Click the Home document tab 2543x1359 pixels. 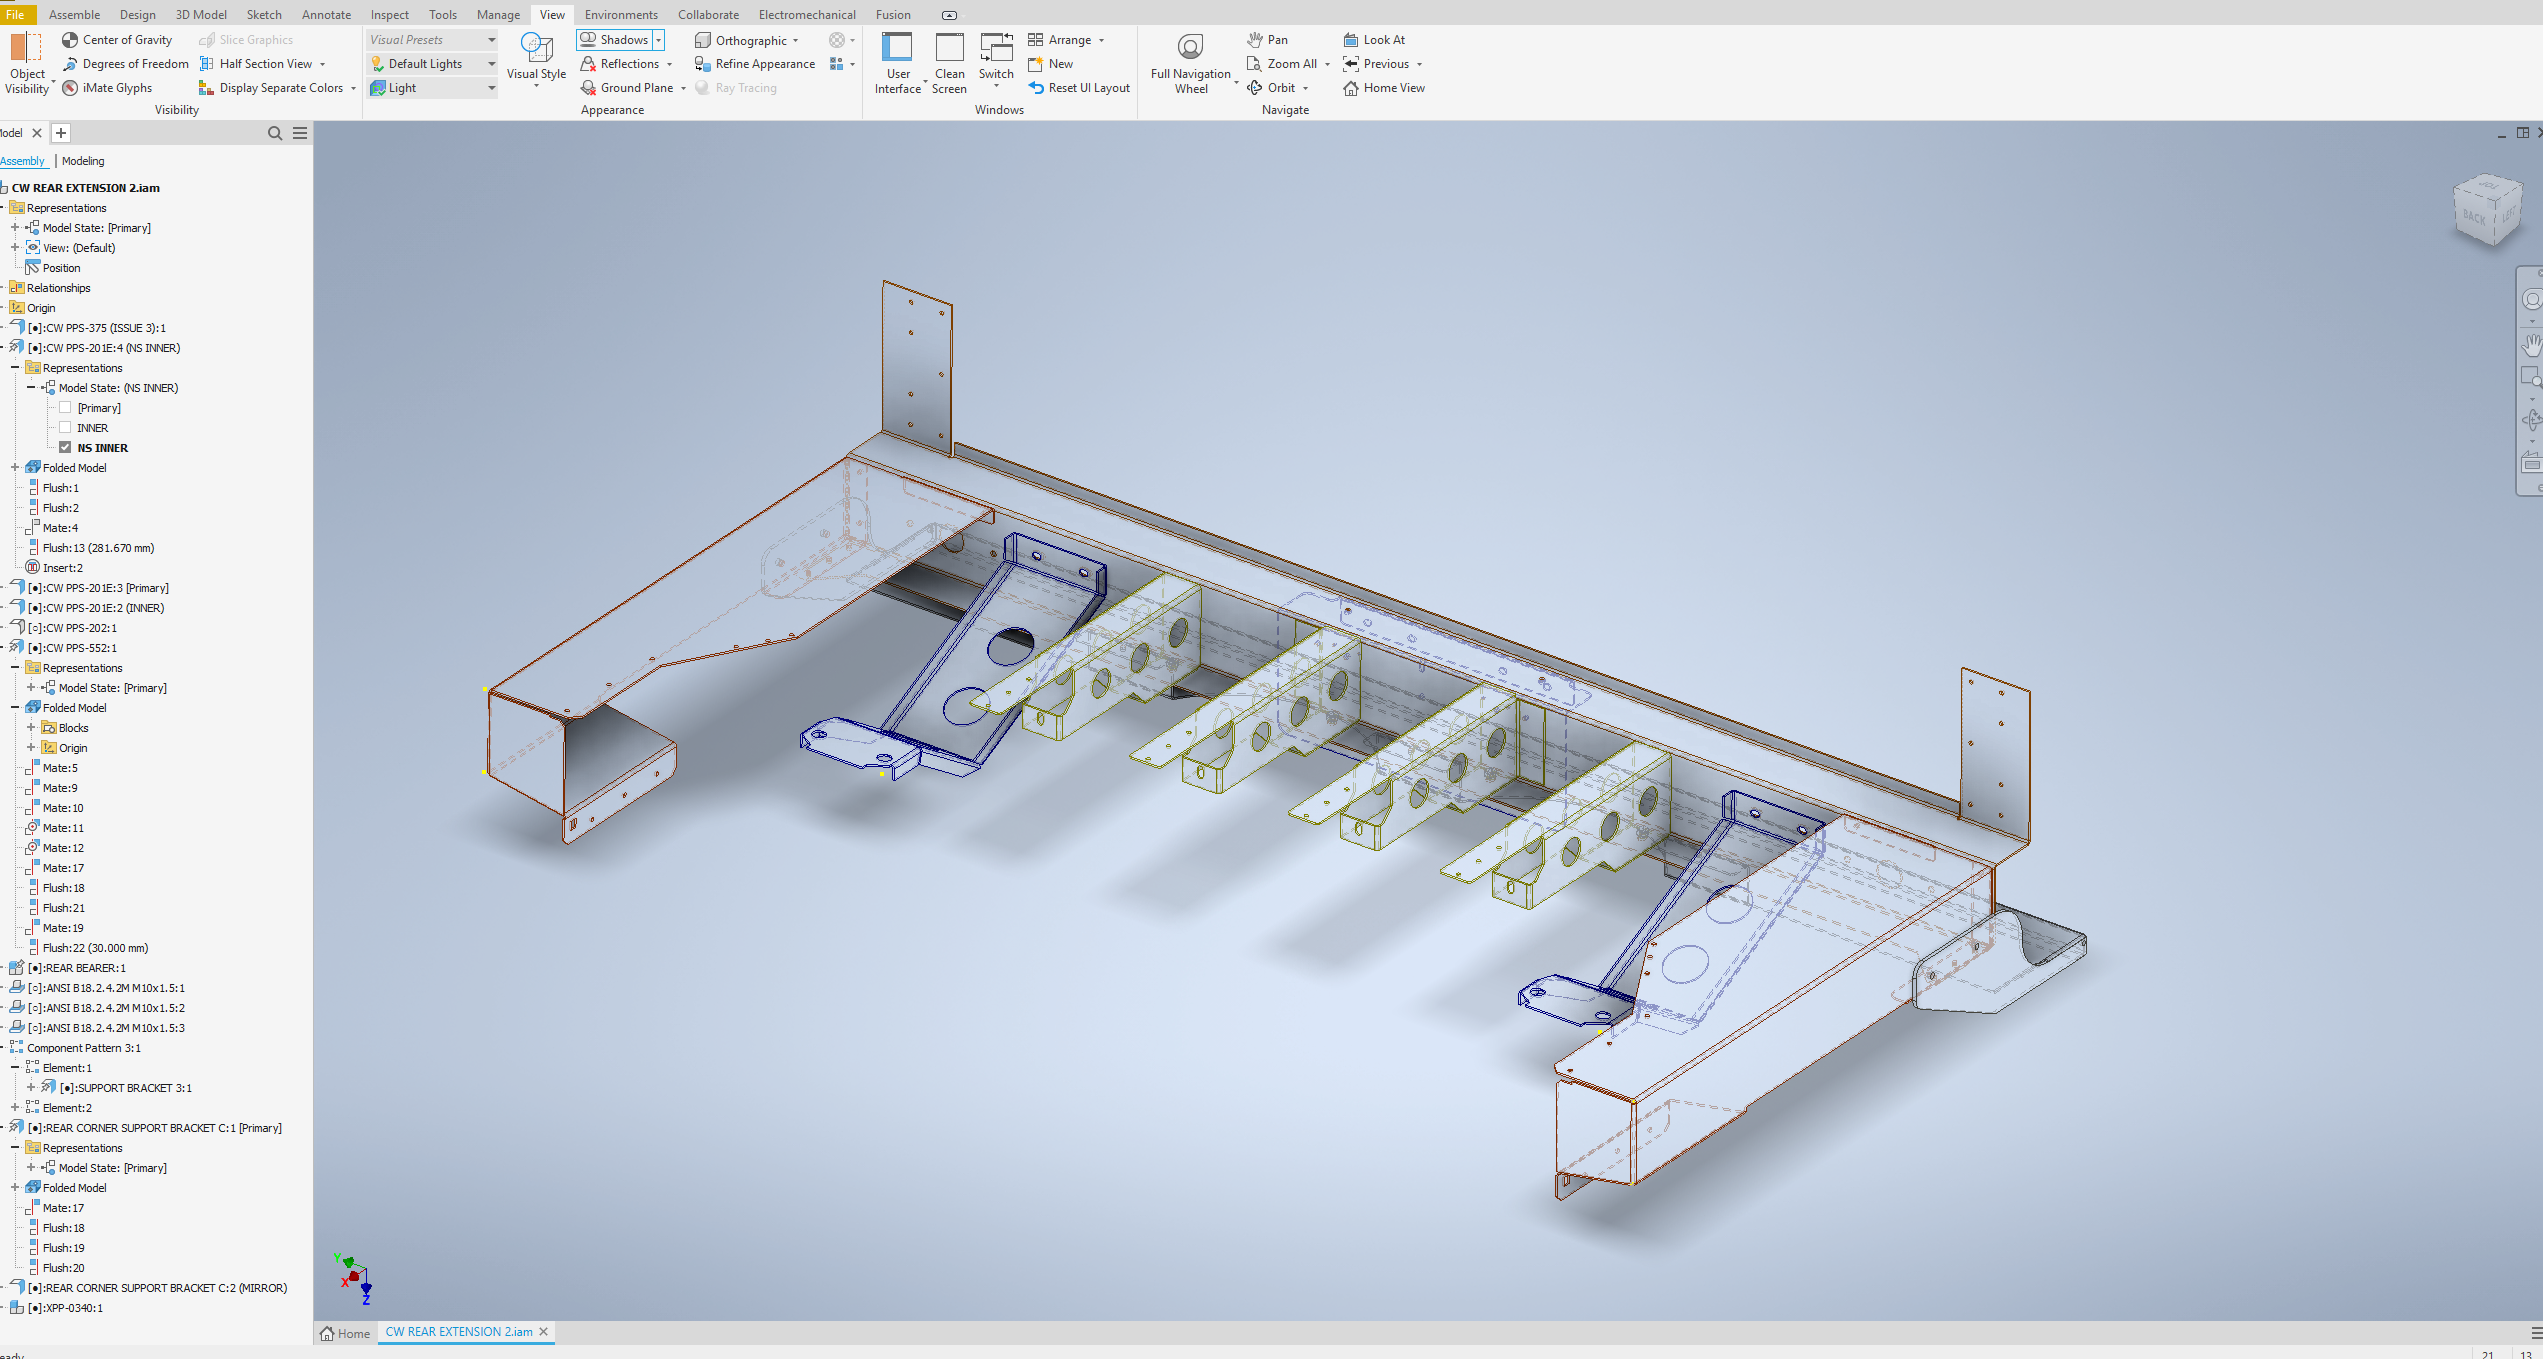[345, 1333]
